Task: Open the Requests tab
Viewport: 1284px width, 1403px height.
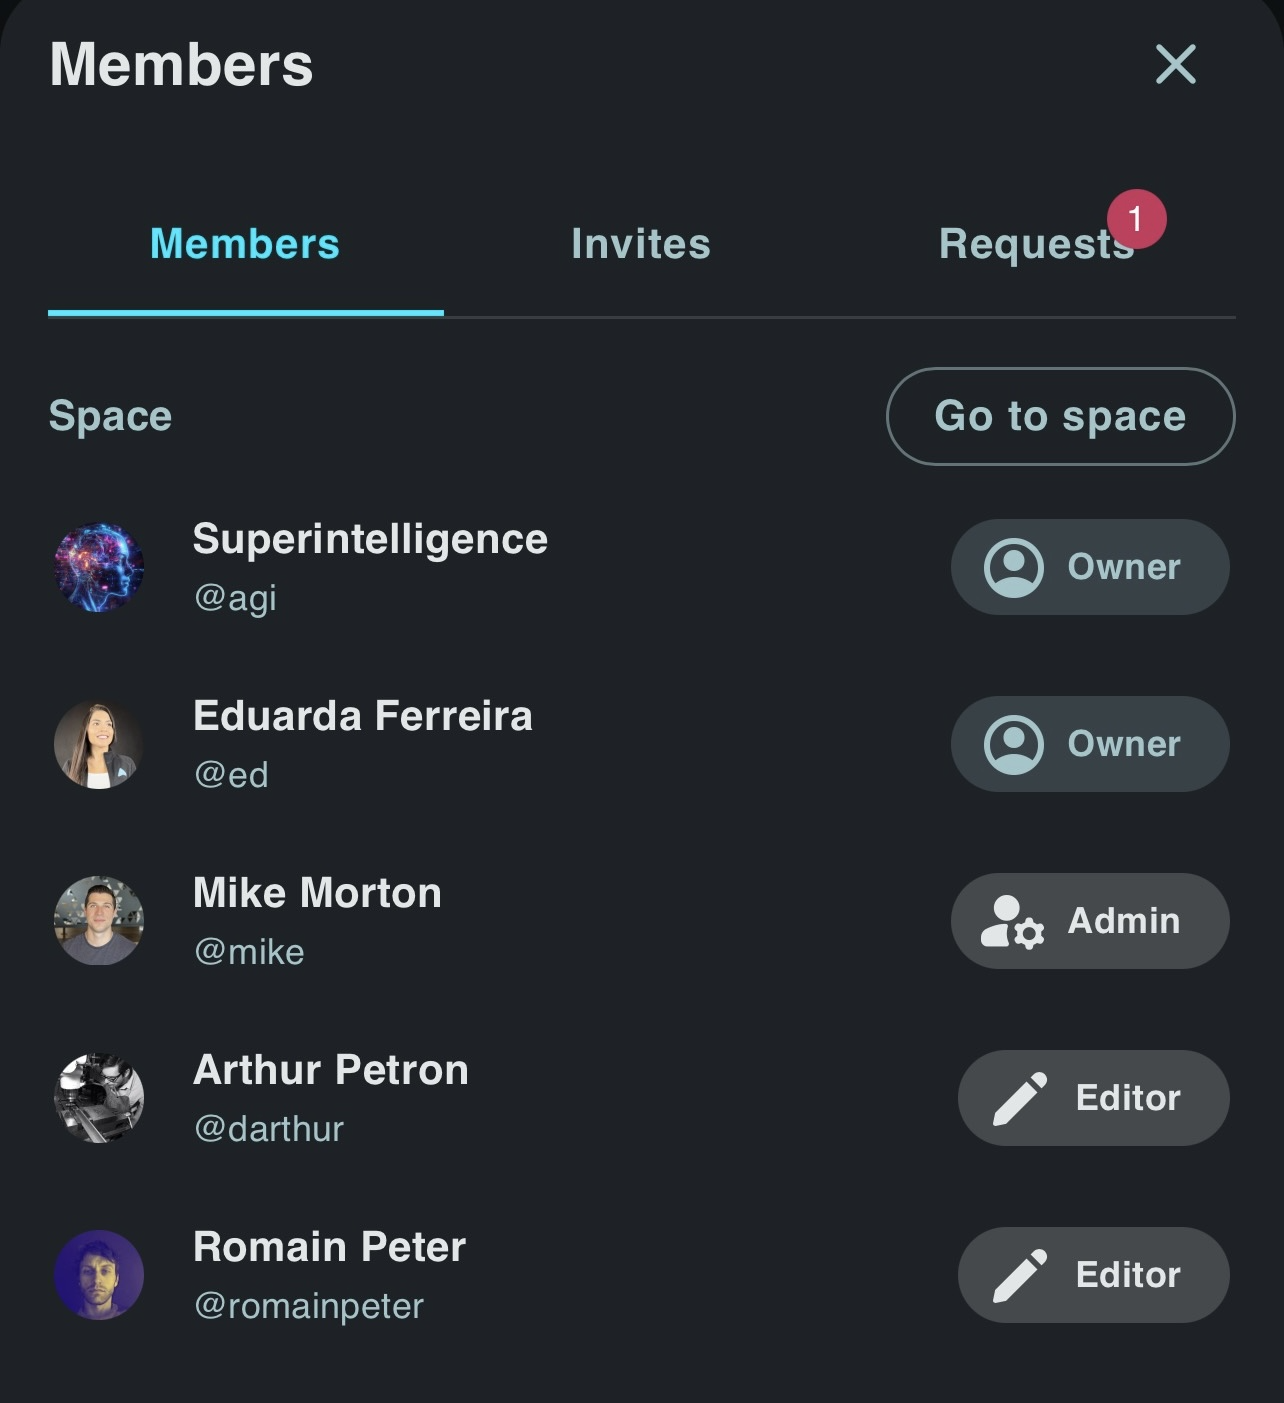Action: 1035,244
